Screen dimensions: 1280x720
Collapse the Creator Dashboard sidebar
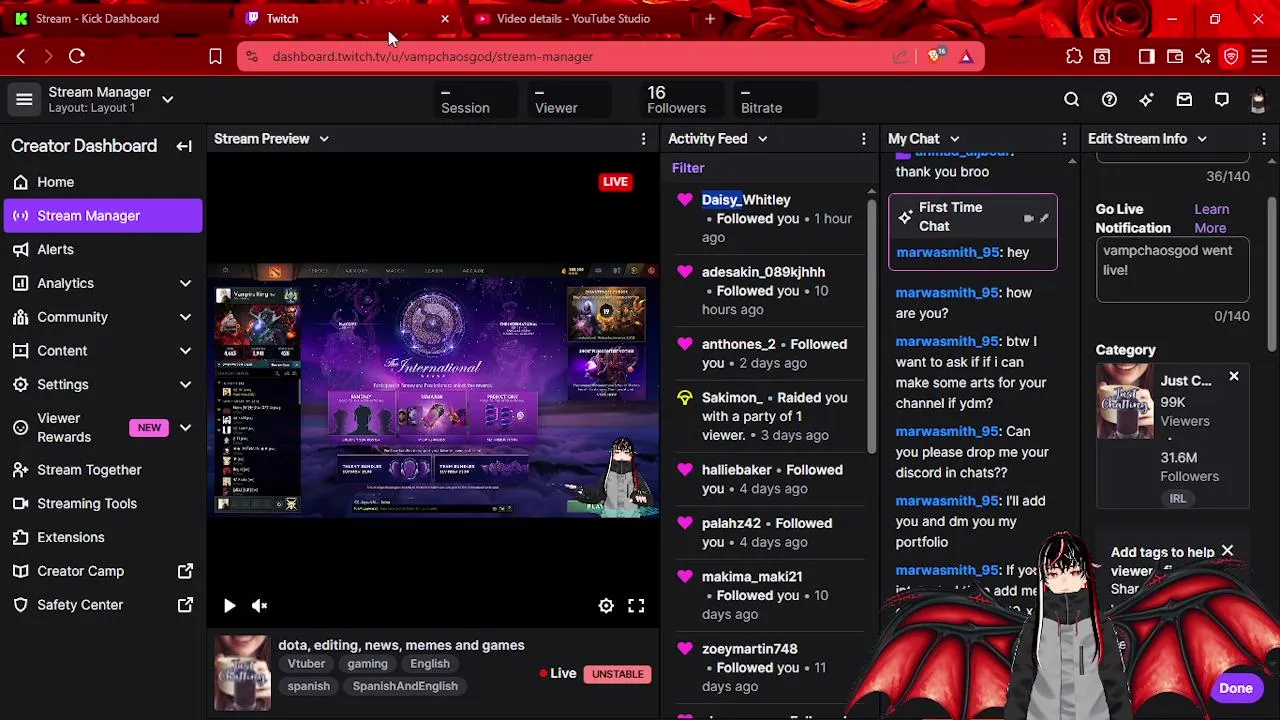click(184, 146)
